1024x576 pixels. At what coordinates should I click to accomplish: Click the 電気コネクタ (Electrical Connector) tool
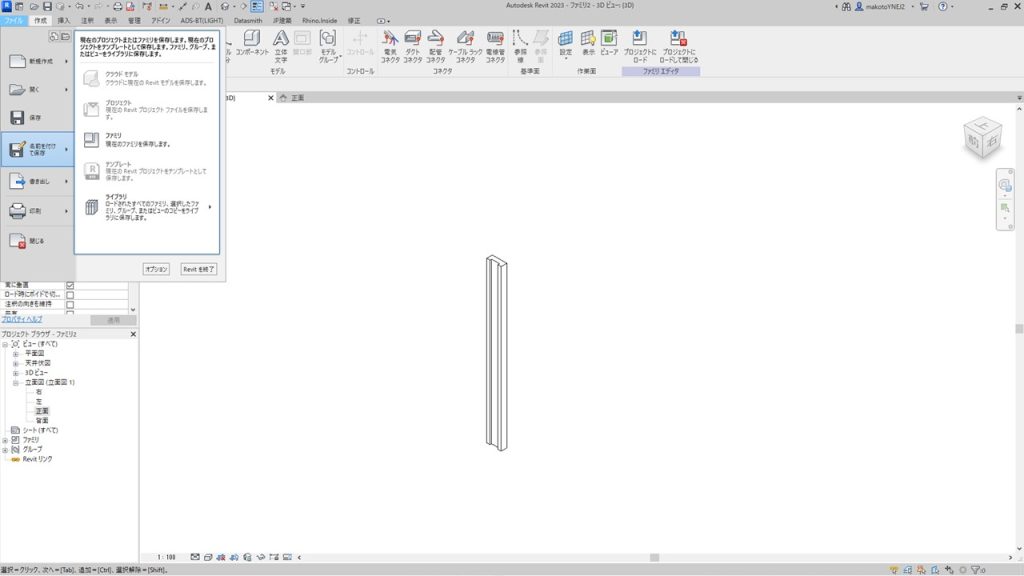390,46
